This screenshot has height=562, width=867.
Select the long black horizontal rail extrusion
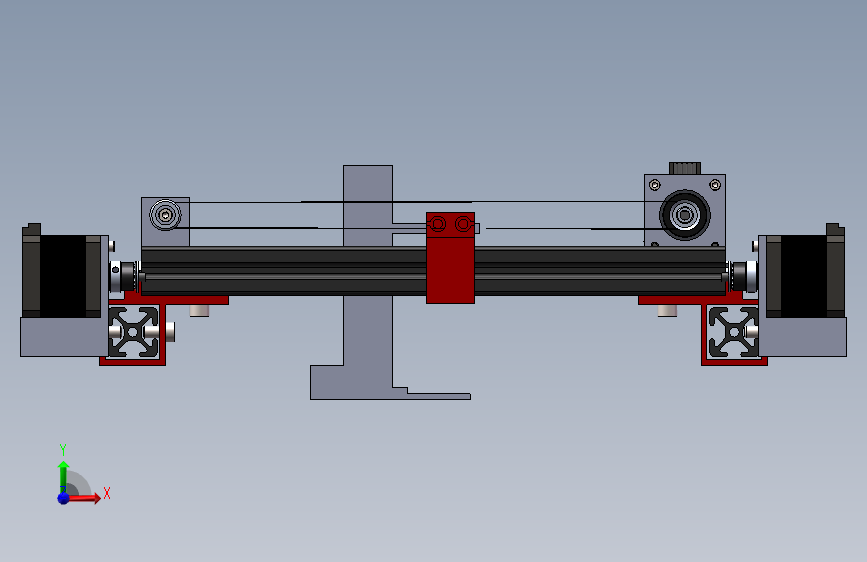433,271
